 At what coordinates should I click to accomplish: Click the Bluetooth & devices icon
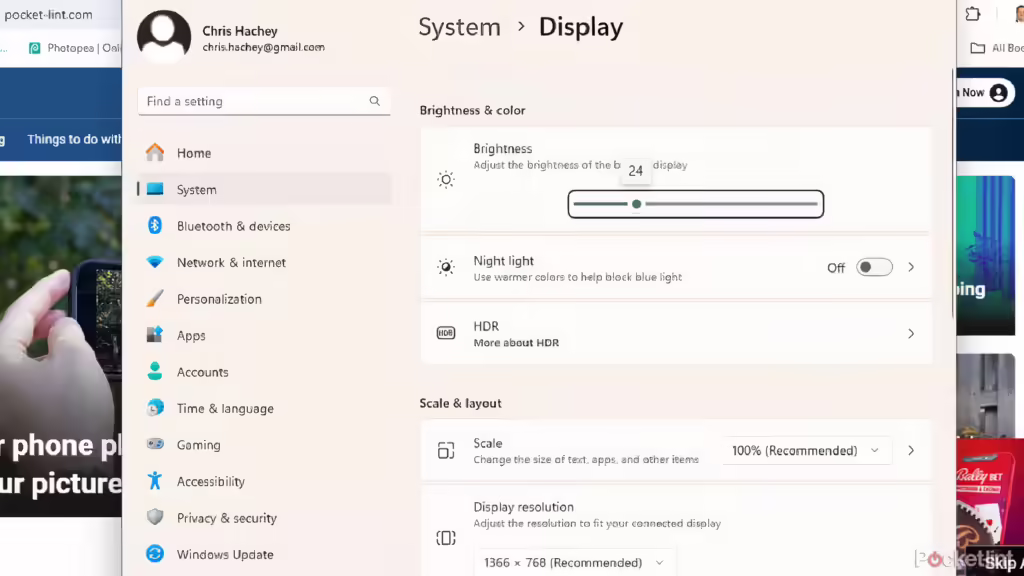[155, 225]
